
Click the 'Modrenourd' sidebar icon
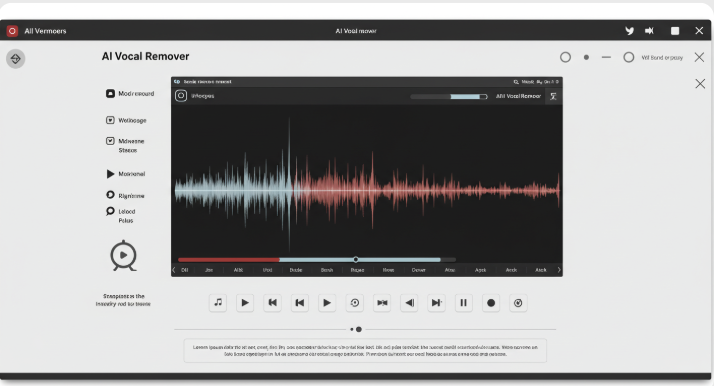click(110, 93)
